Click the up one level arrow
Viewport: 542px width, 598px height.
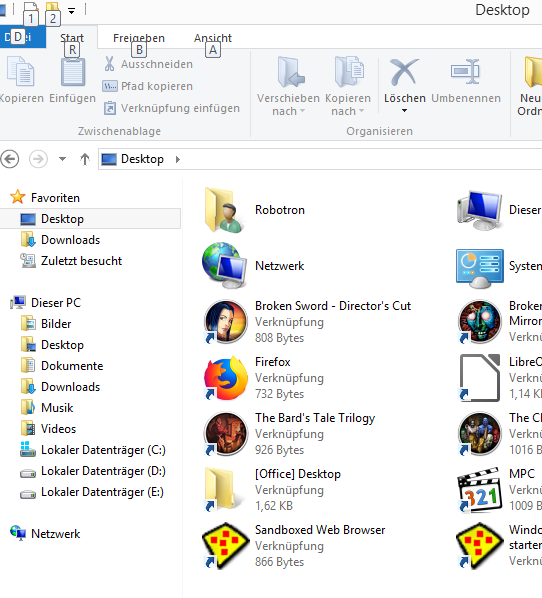click(x=85, y=159)
